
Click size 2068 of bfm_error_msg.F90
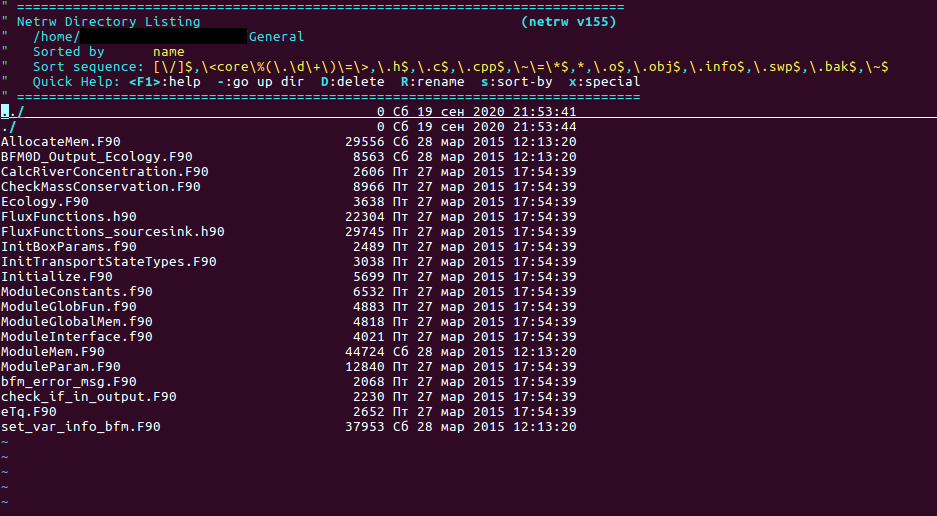pos(369,381)
